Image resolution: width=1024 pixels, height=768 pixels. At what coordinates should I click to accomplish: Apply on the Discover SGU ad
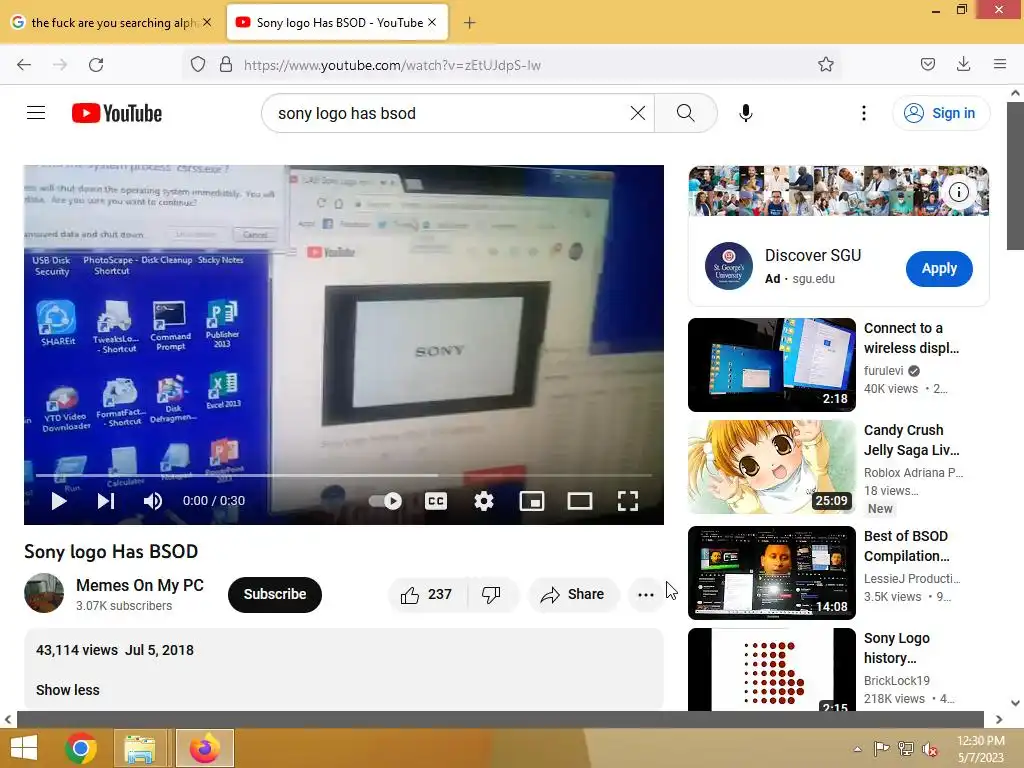coord(938,268)
